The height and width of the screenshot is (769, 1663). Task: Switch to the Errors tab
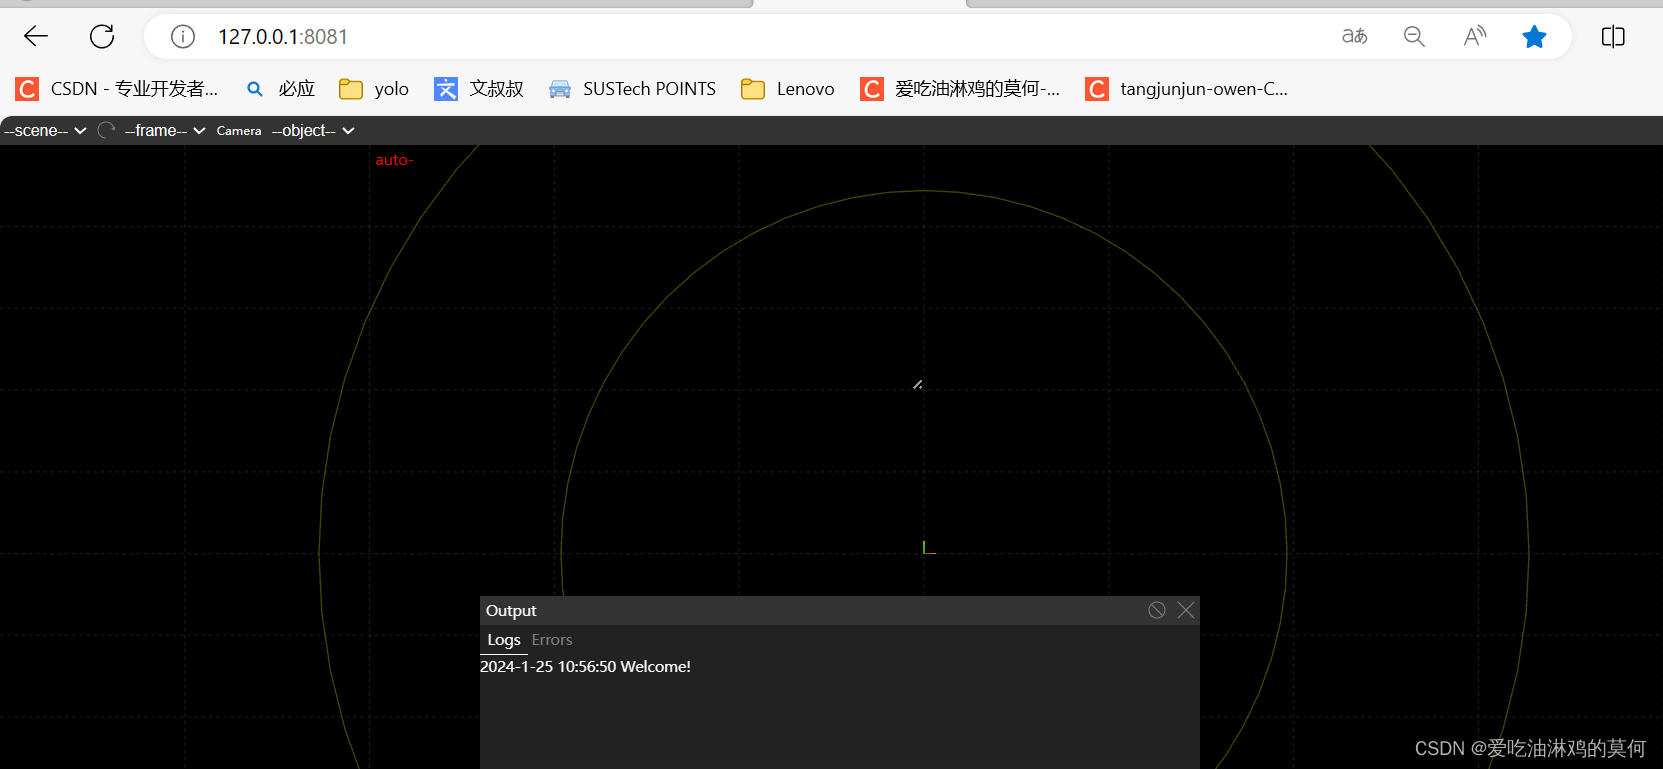point(552,640)
